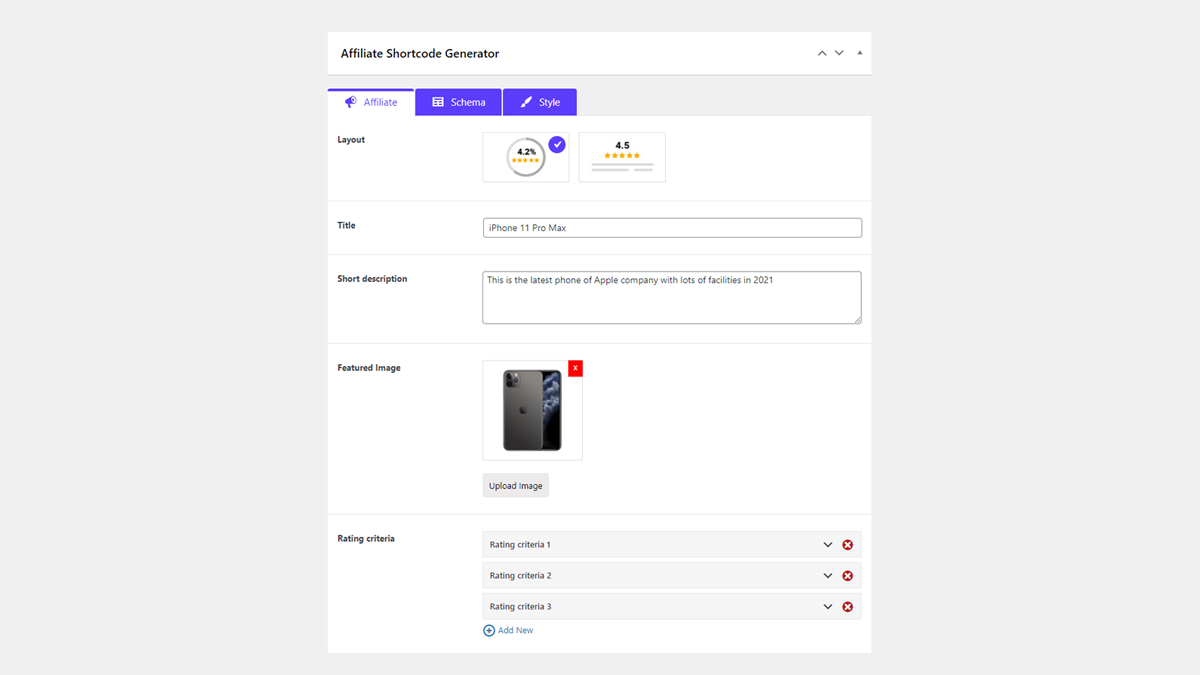
Task: Remove featured image with red X
Action: [x=575, y=368]
